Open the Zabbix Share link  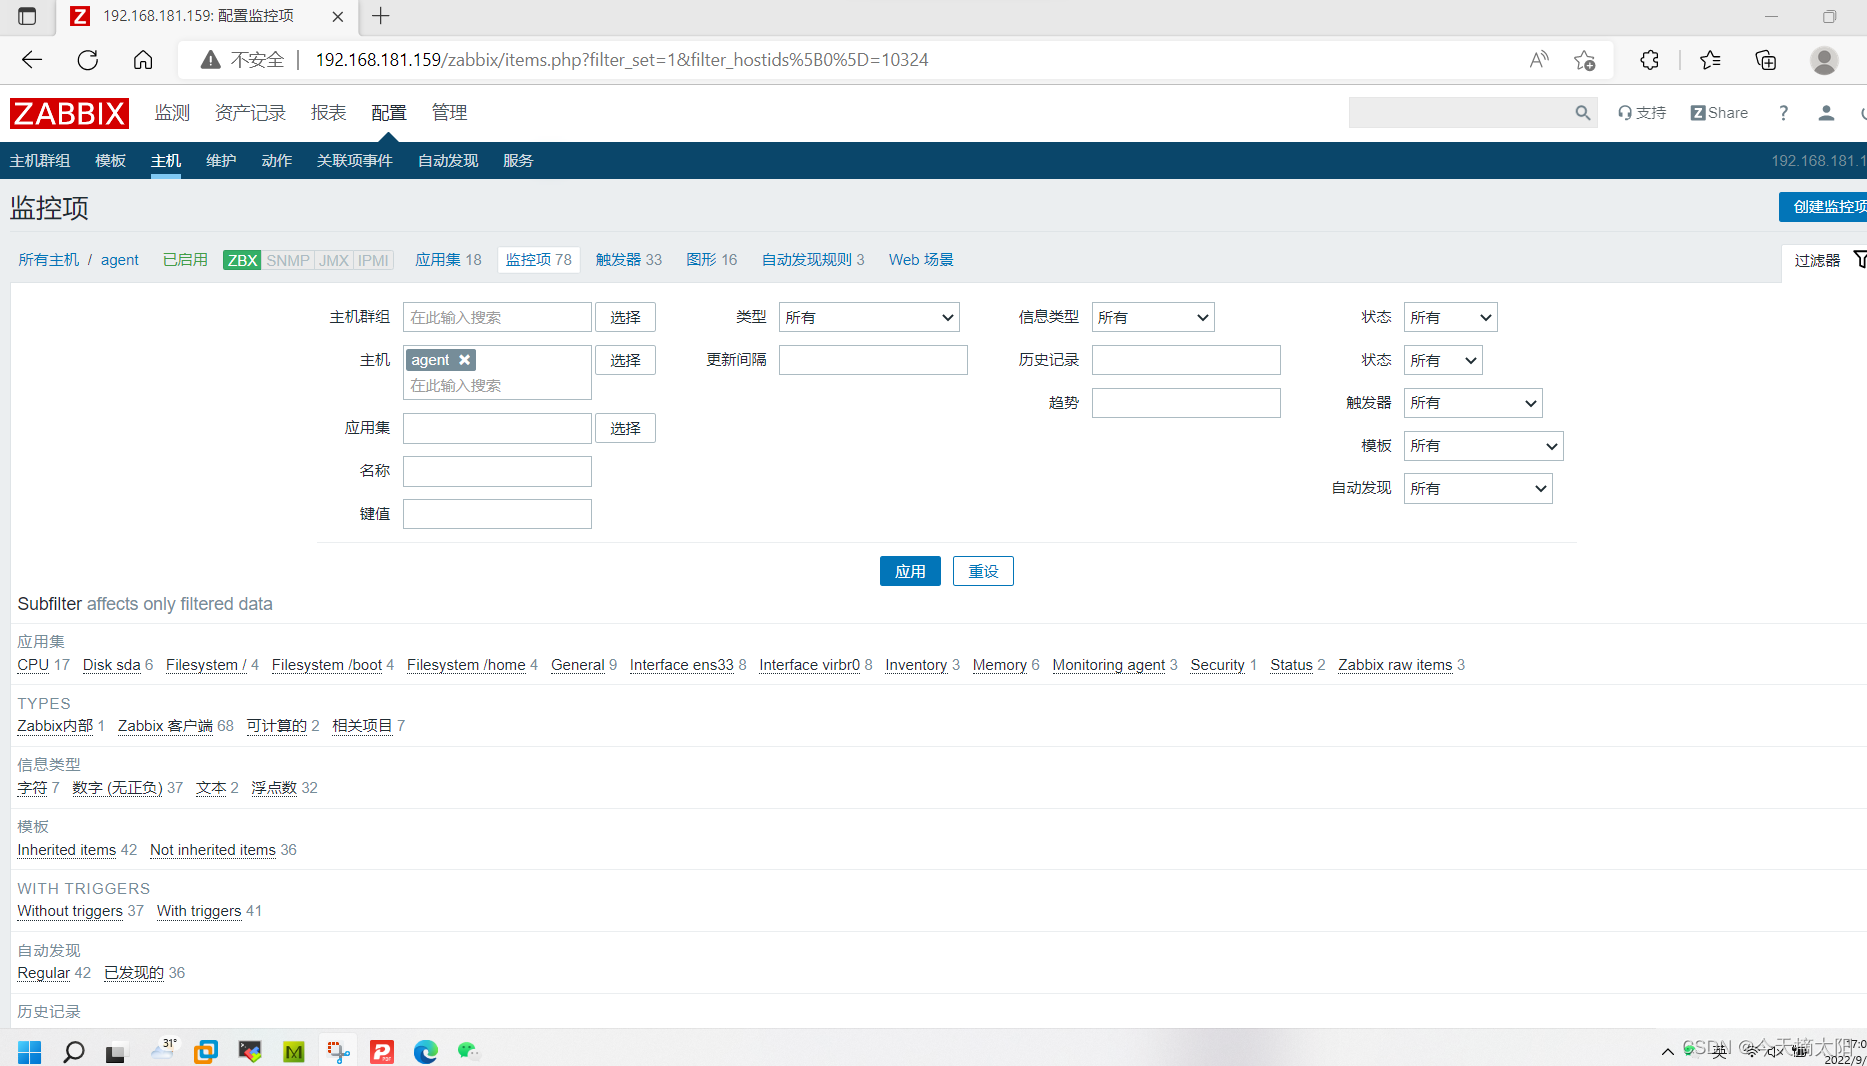click(x=1719, y=113)
